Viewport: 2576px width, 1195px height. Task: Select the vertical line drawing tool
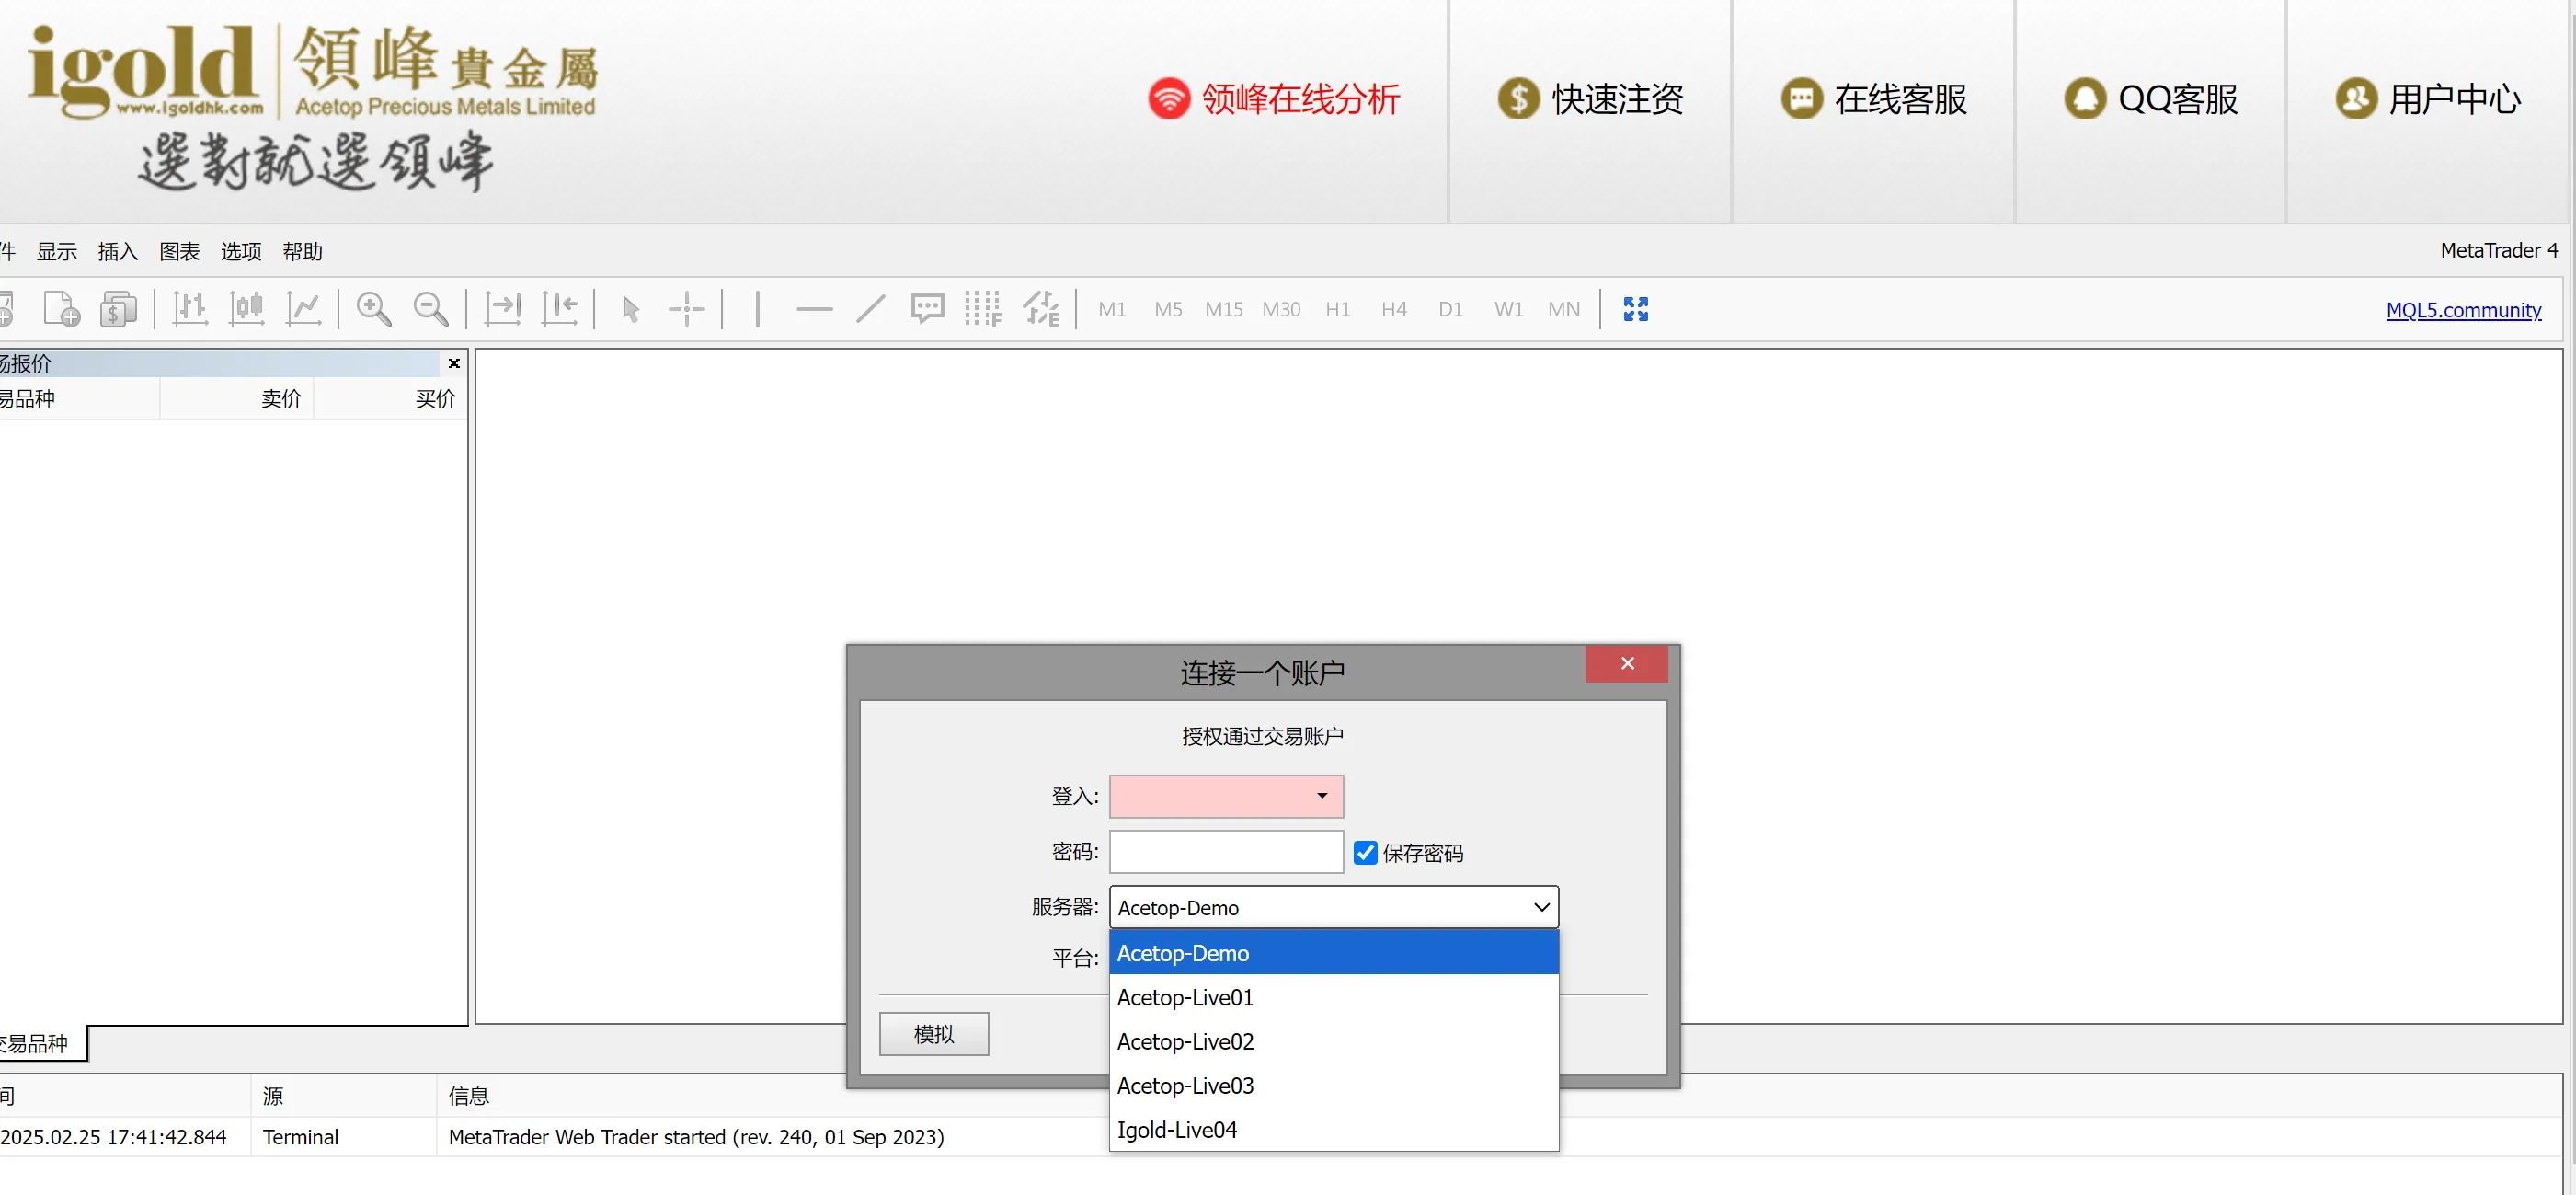click(758, 309)
